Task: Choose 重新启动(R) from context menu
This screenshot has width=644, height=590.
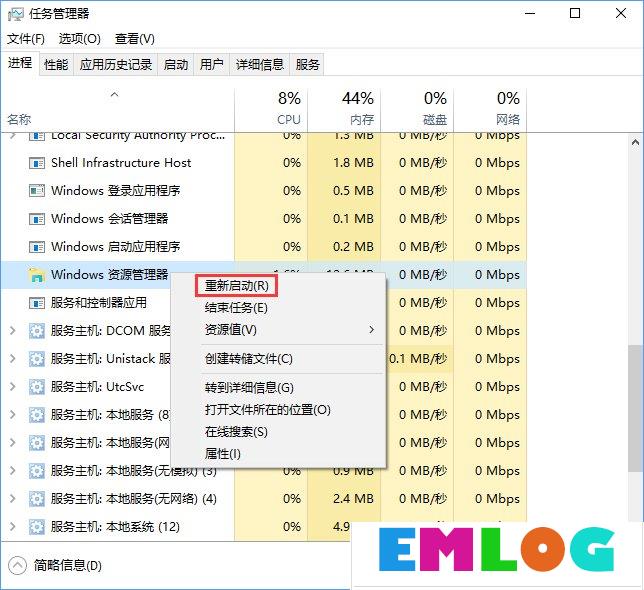Action: coord(237,286)
